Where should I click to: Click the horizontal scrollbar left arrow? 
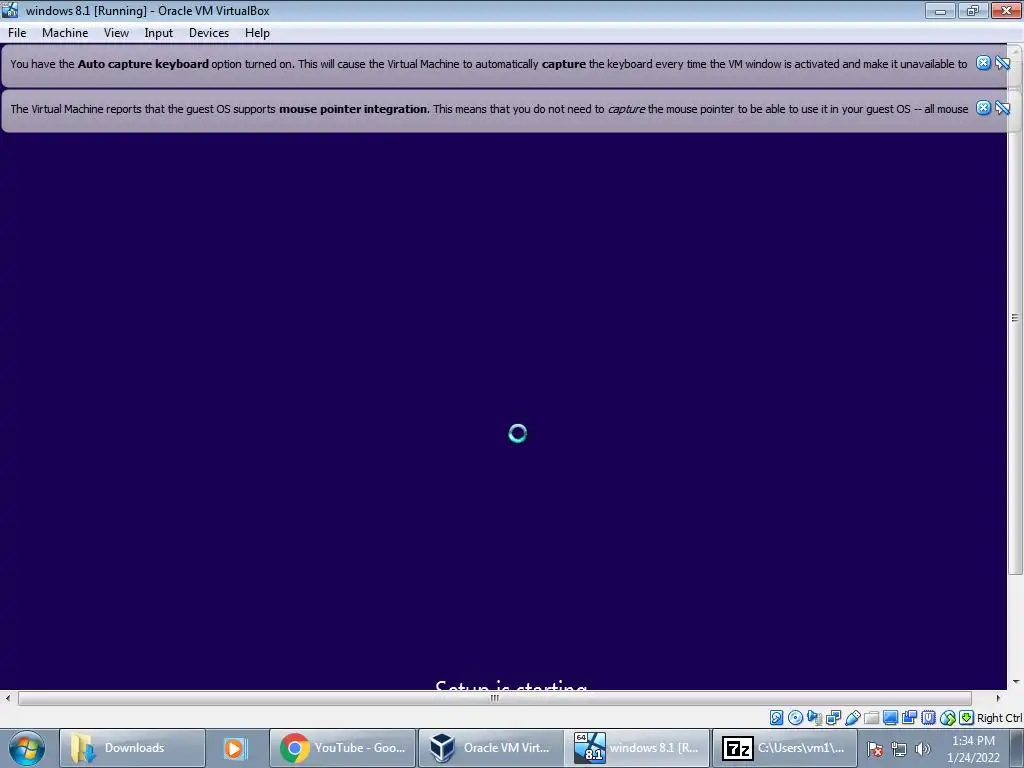(x=8, y=698)
